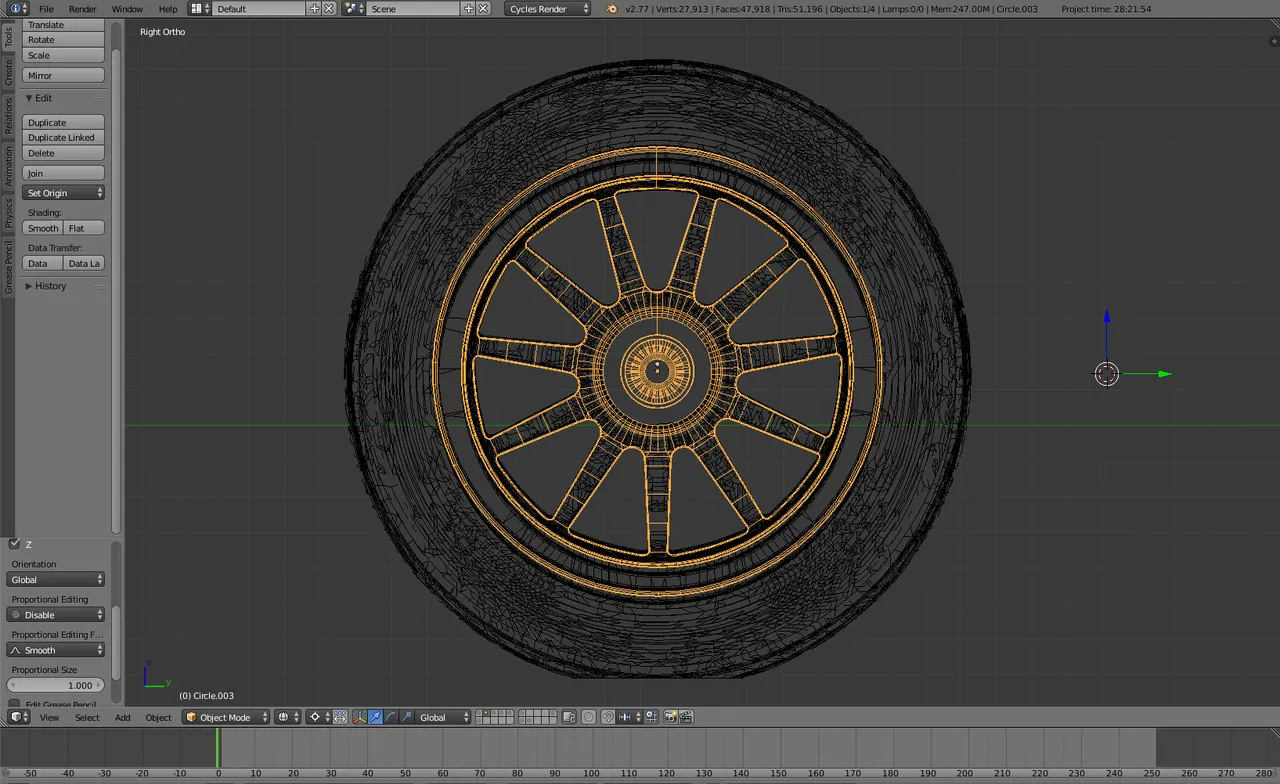1280x784 pixels.
Task: Open proportional editing circle icon in header
Action: 589,717
